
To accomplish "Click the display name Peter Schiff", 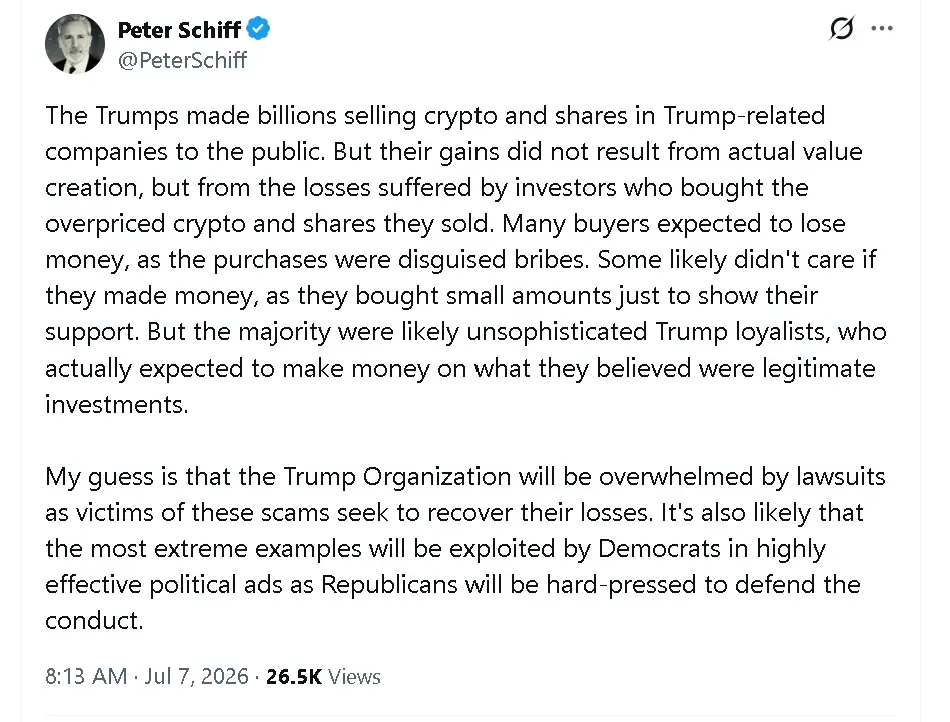I will click(179, 29).
